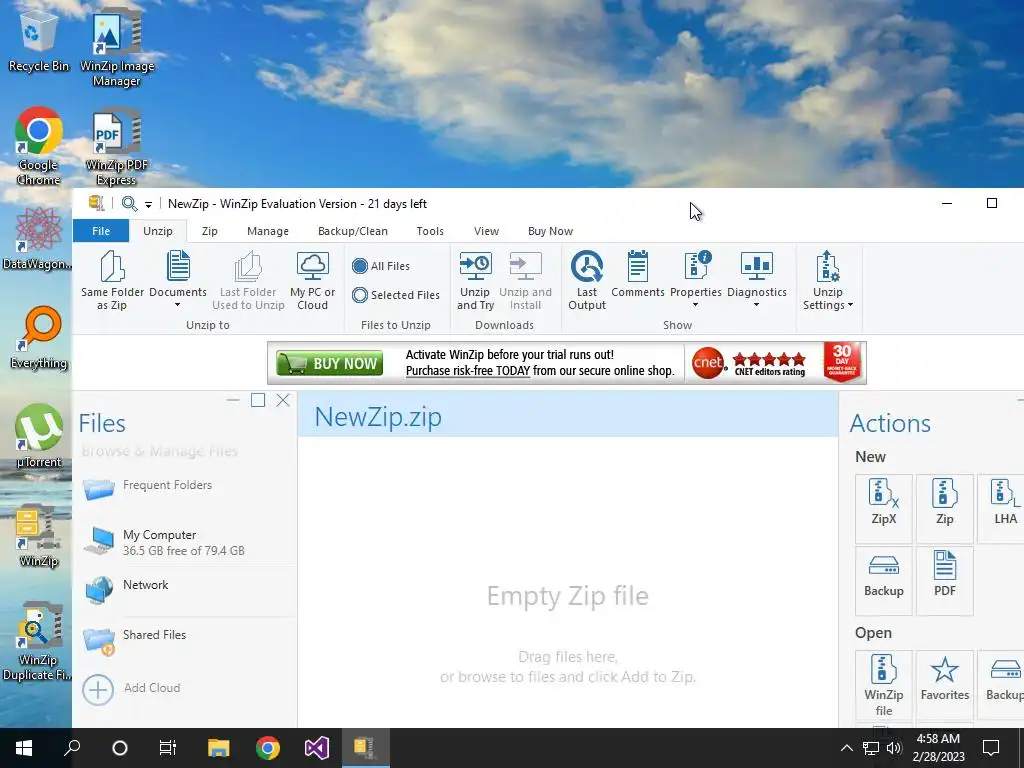Switch to the View ribbon tab
The image size is (1024, 768).
click(x=486, y=231)
